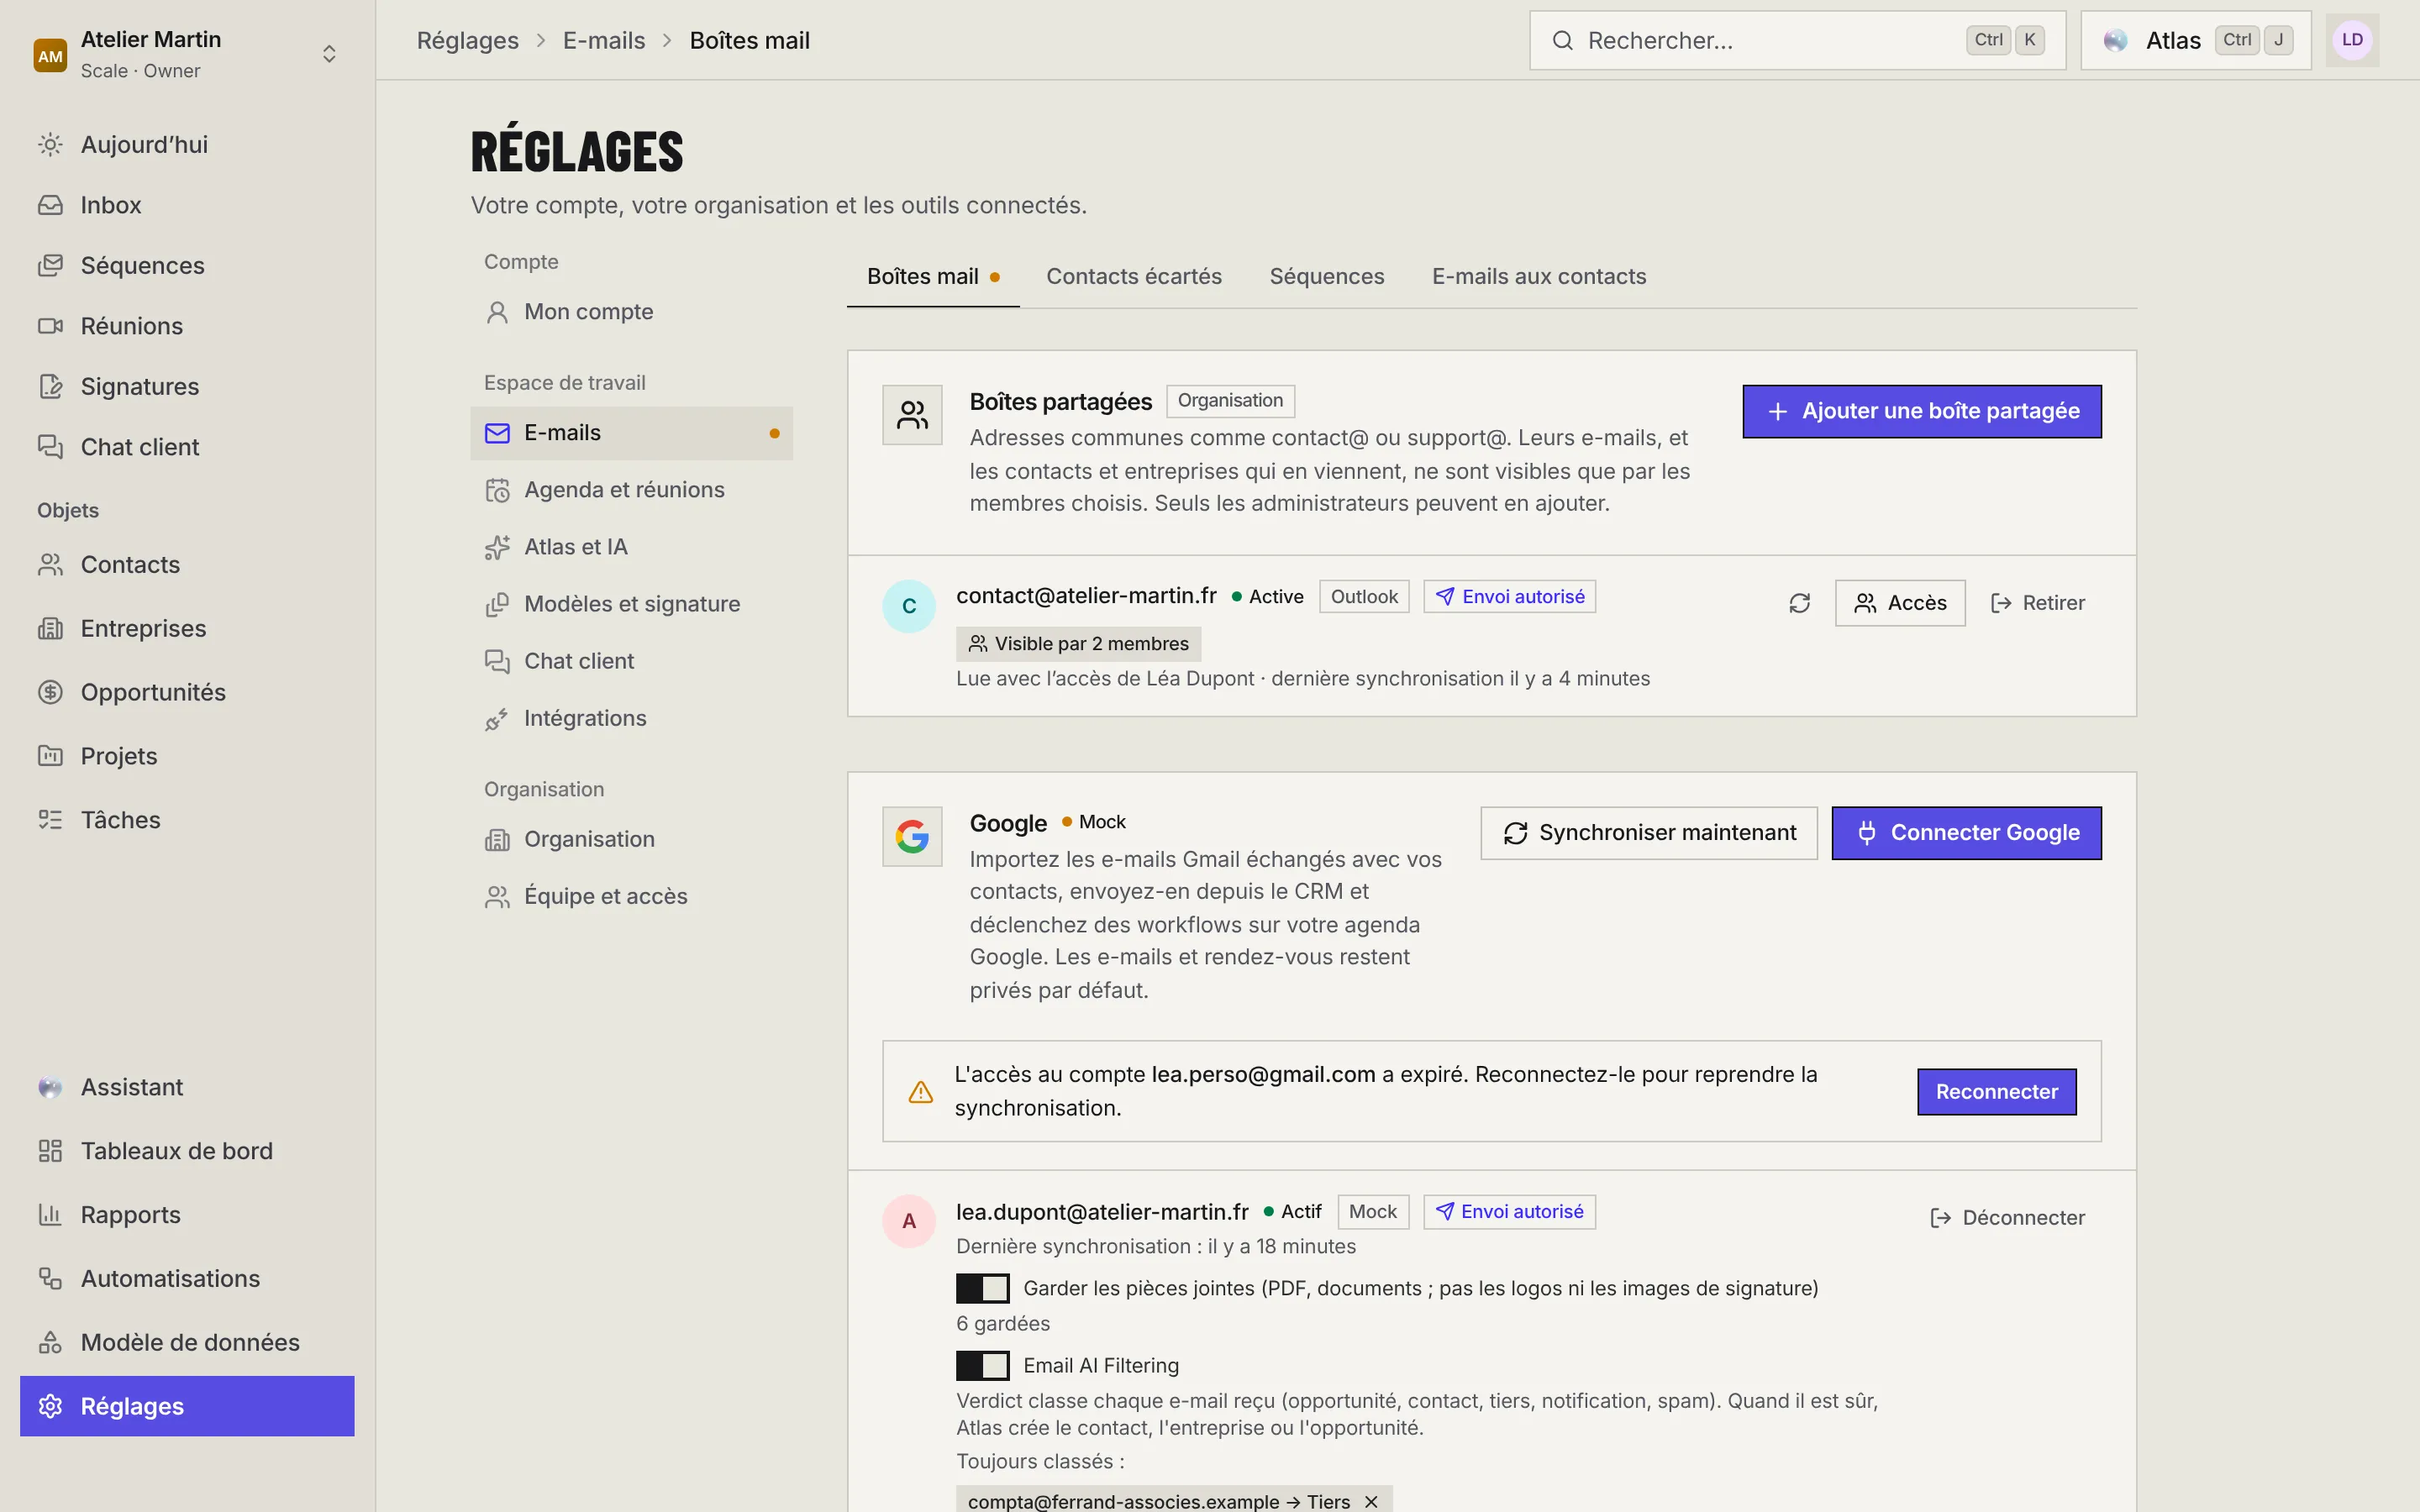Toggle Garder les pièces jointes switch

tap(982, 1288)
